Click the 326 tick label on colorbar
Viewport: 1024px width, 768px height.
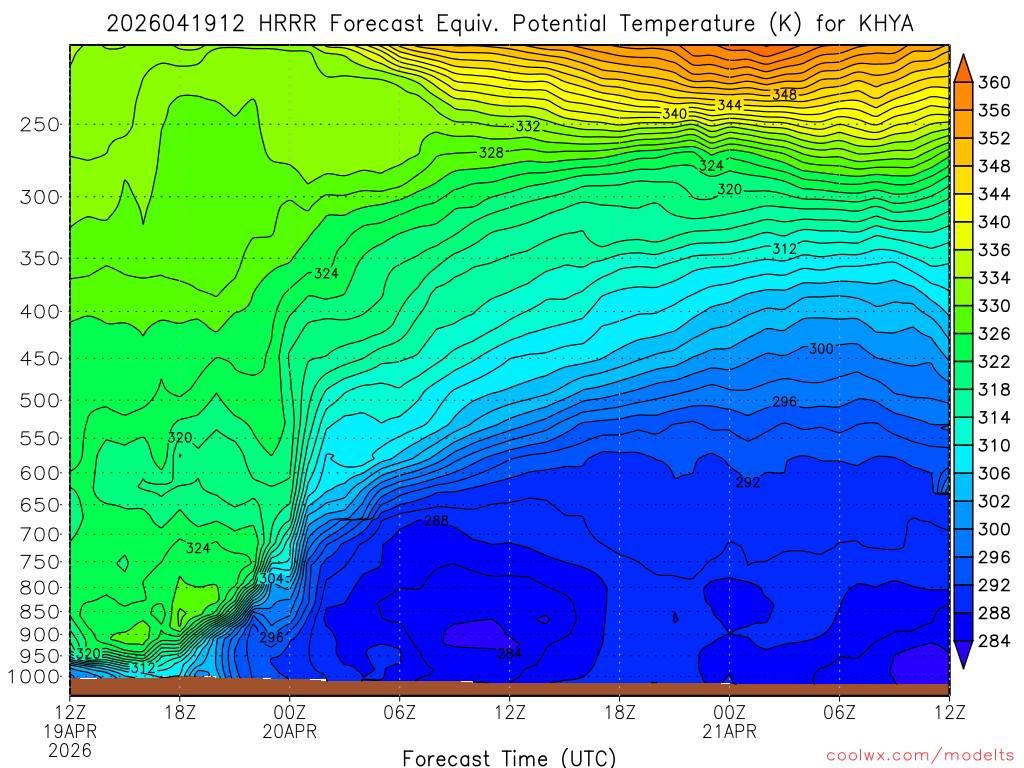(993, 334)
